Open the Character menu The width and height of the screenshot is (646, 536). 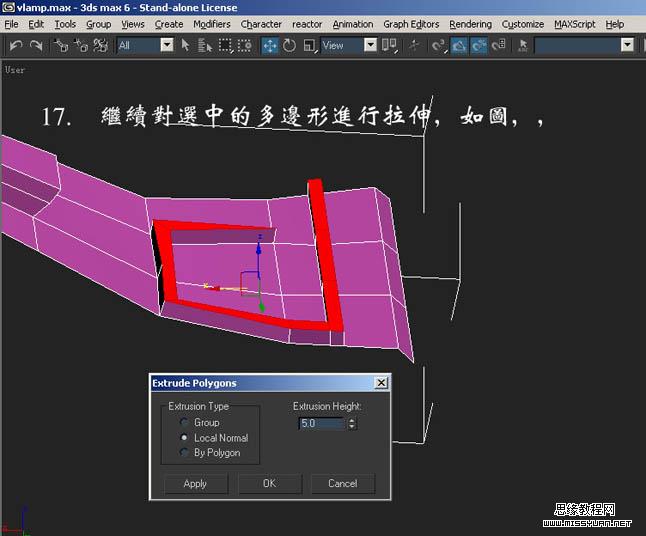(261, 24)
